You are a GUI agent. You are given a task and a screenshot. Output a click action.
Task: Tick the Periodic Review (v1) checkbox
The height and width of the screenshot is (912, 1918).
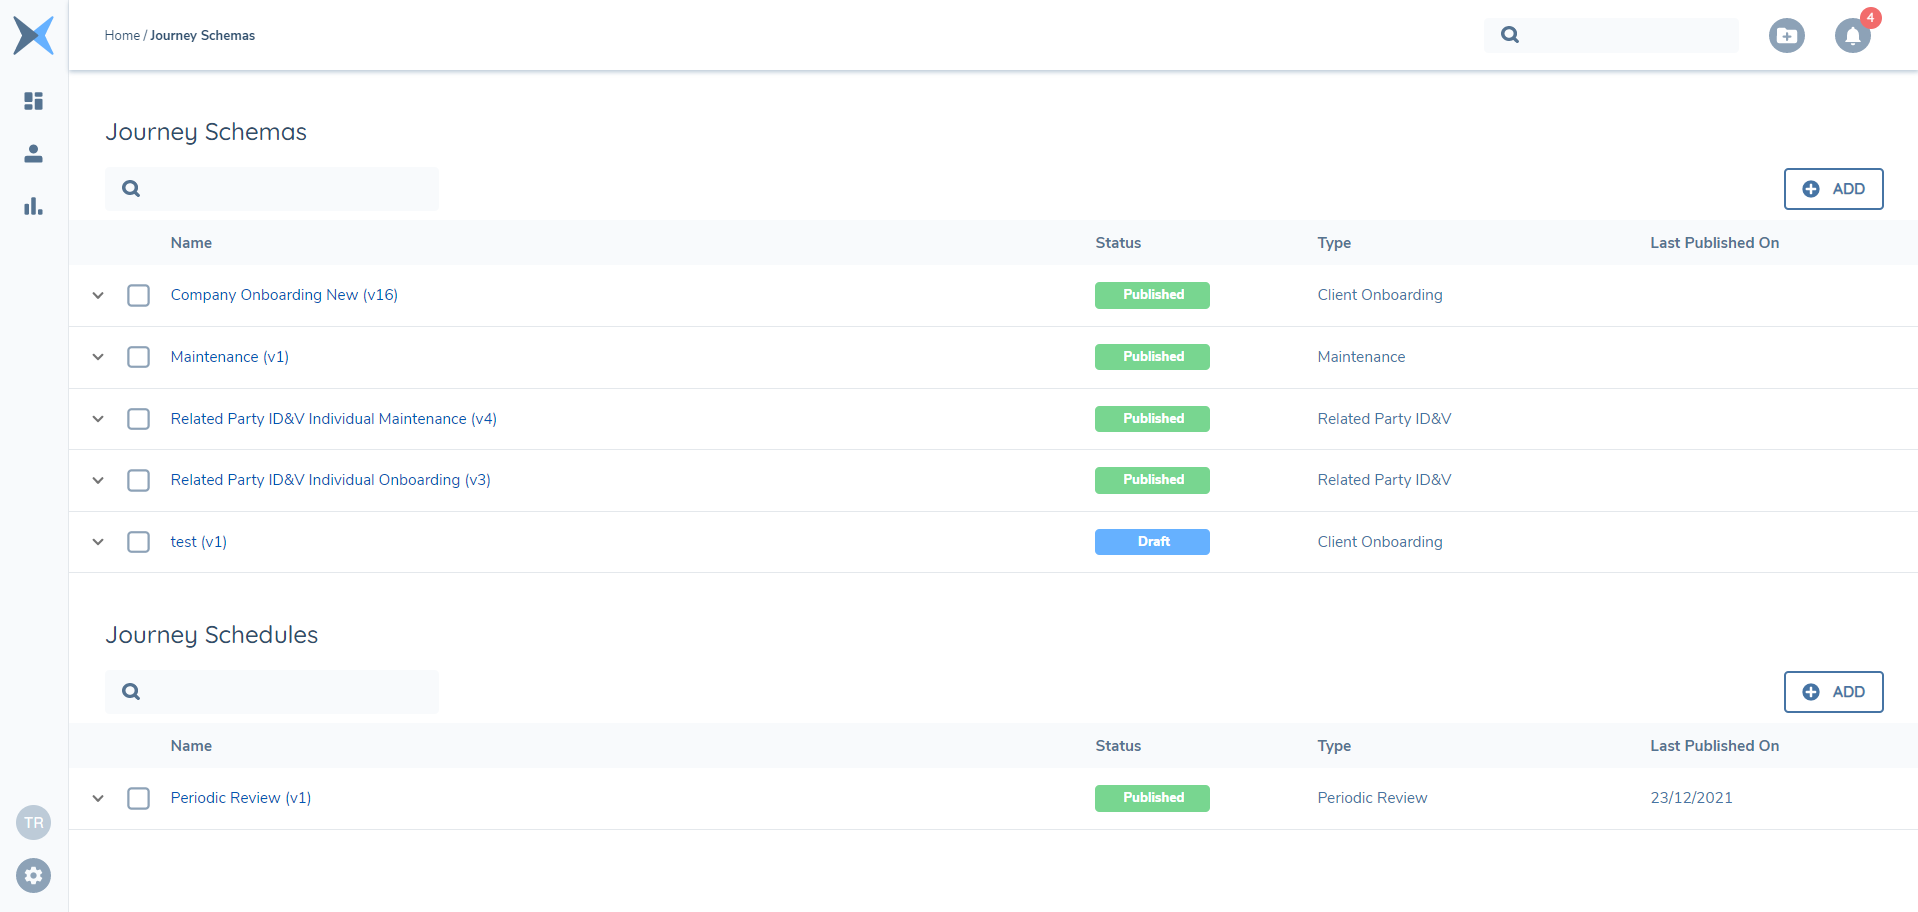pos(139,798)
